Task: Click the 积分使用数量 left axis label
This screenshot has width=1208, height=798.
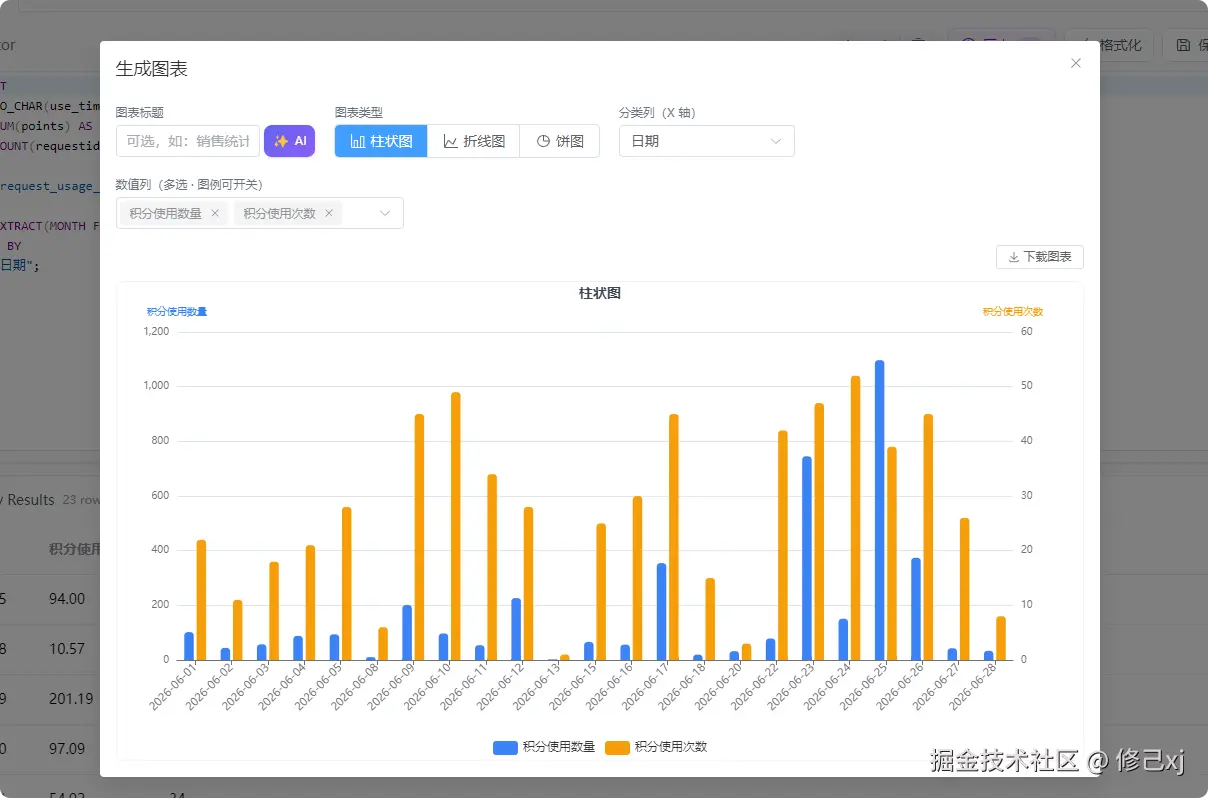Action: point(177,312)
